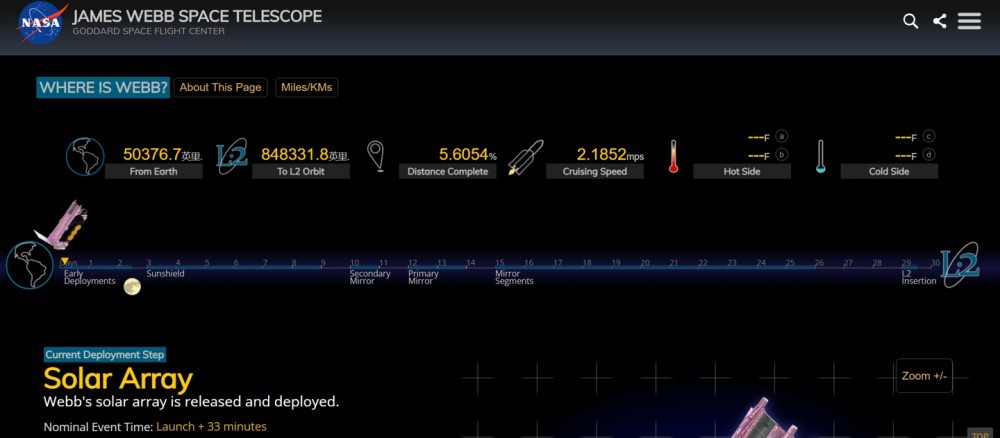Image resolution: width=1000 pixels, height=438 pixels.
Task: Click the blue thermometer Cold Side icon
Action: pyautogui.click(x=821, y=157)
